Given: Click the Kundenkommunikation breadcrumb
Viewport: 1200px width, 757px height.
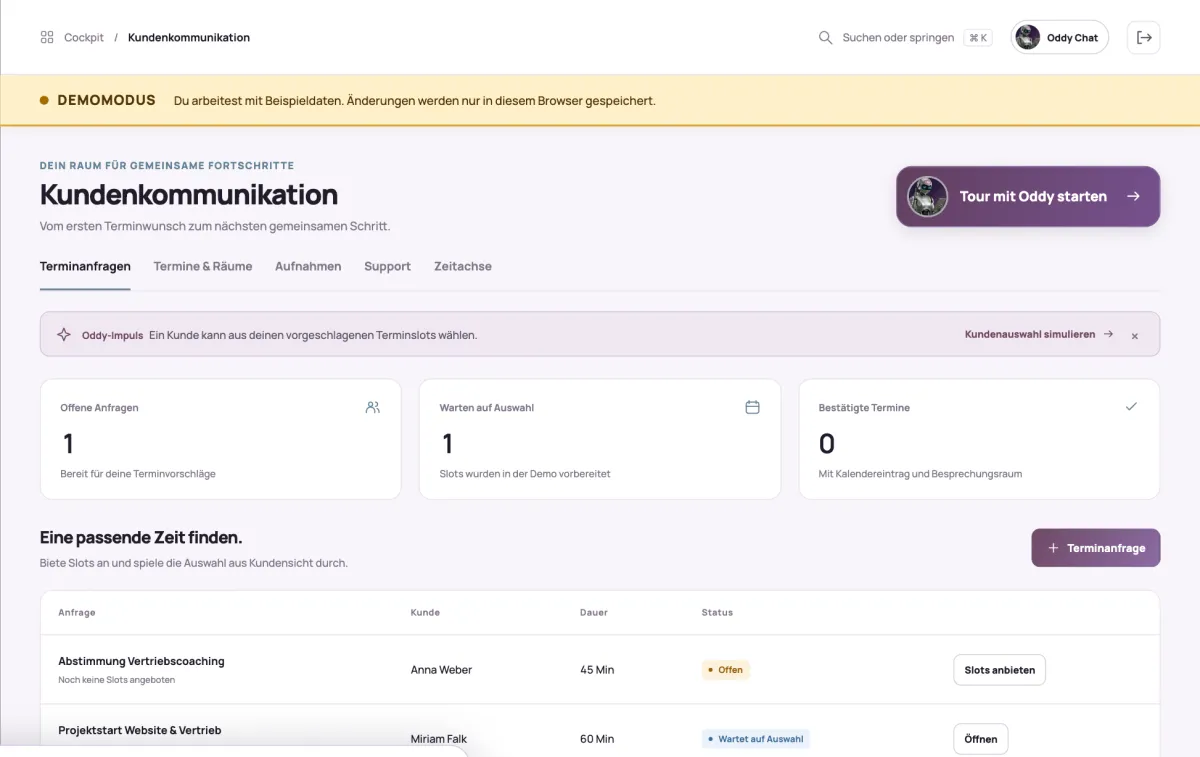Looking at the screenshot, I should 189,38.
